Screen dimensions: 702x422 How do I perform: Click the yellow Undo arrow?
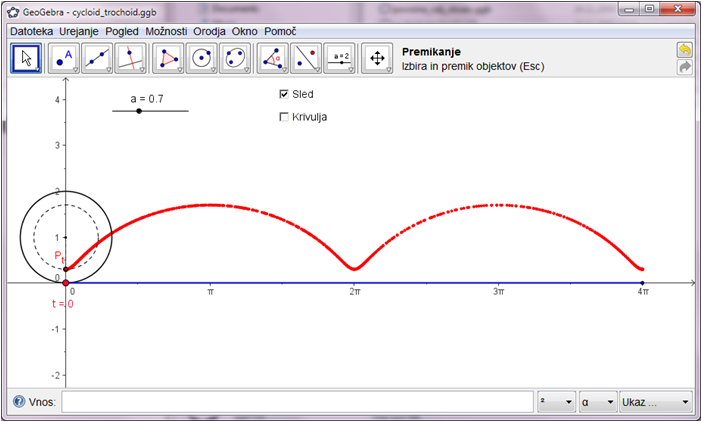[685, 50]
